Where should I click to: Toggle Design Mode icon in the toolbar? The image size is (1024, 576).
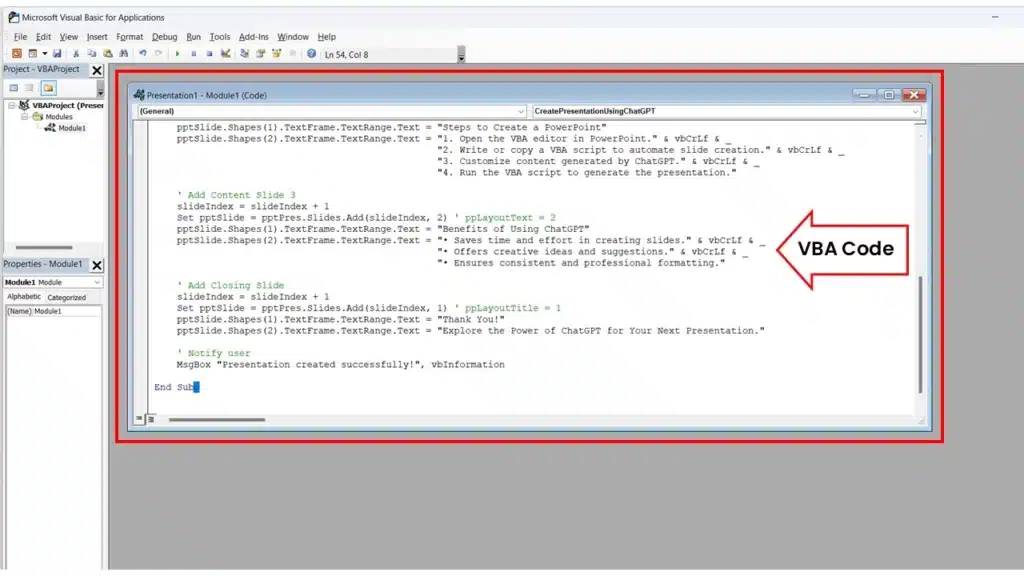pos(226,53)
